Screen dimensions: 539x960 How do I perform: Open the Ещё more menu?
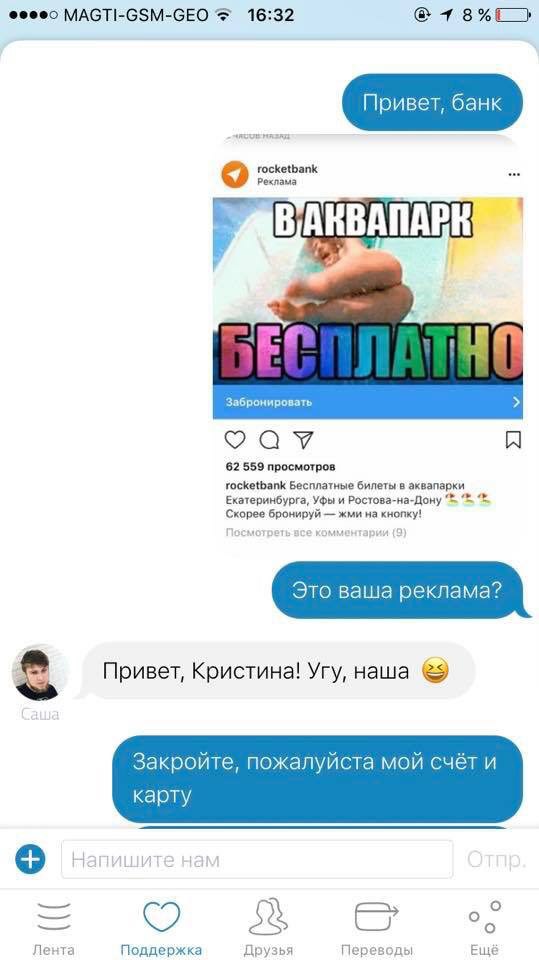click(x=484, y=927)
